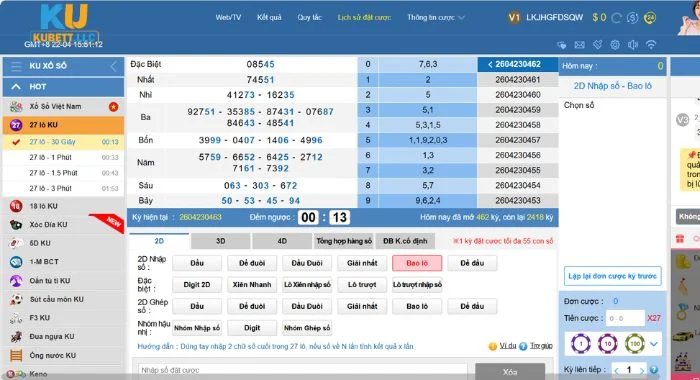Open F3 KU game
The image size is (700, 380).
click(63, 318)
